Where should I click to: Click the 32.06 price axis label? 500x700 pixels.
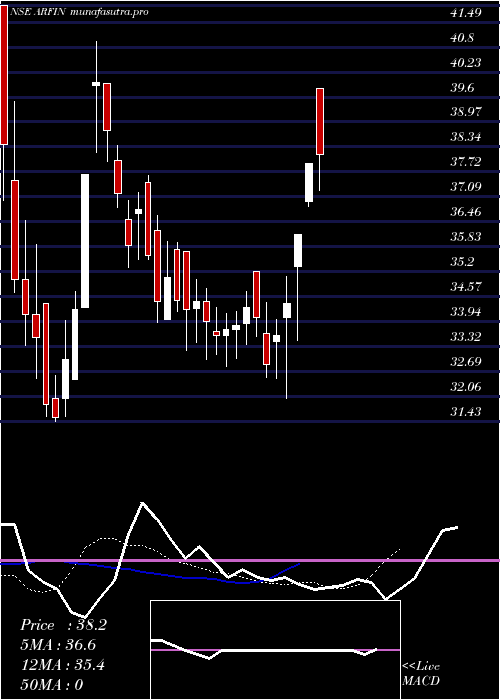pos(466,387)
